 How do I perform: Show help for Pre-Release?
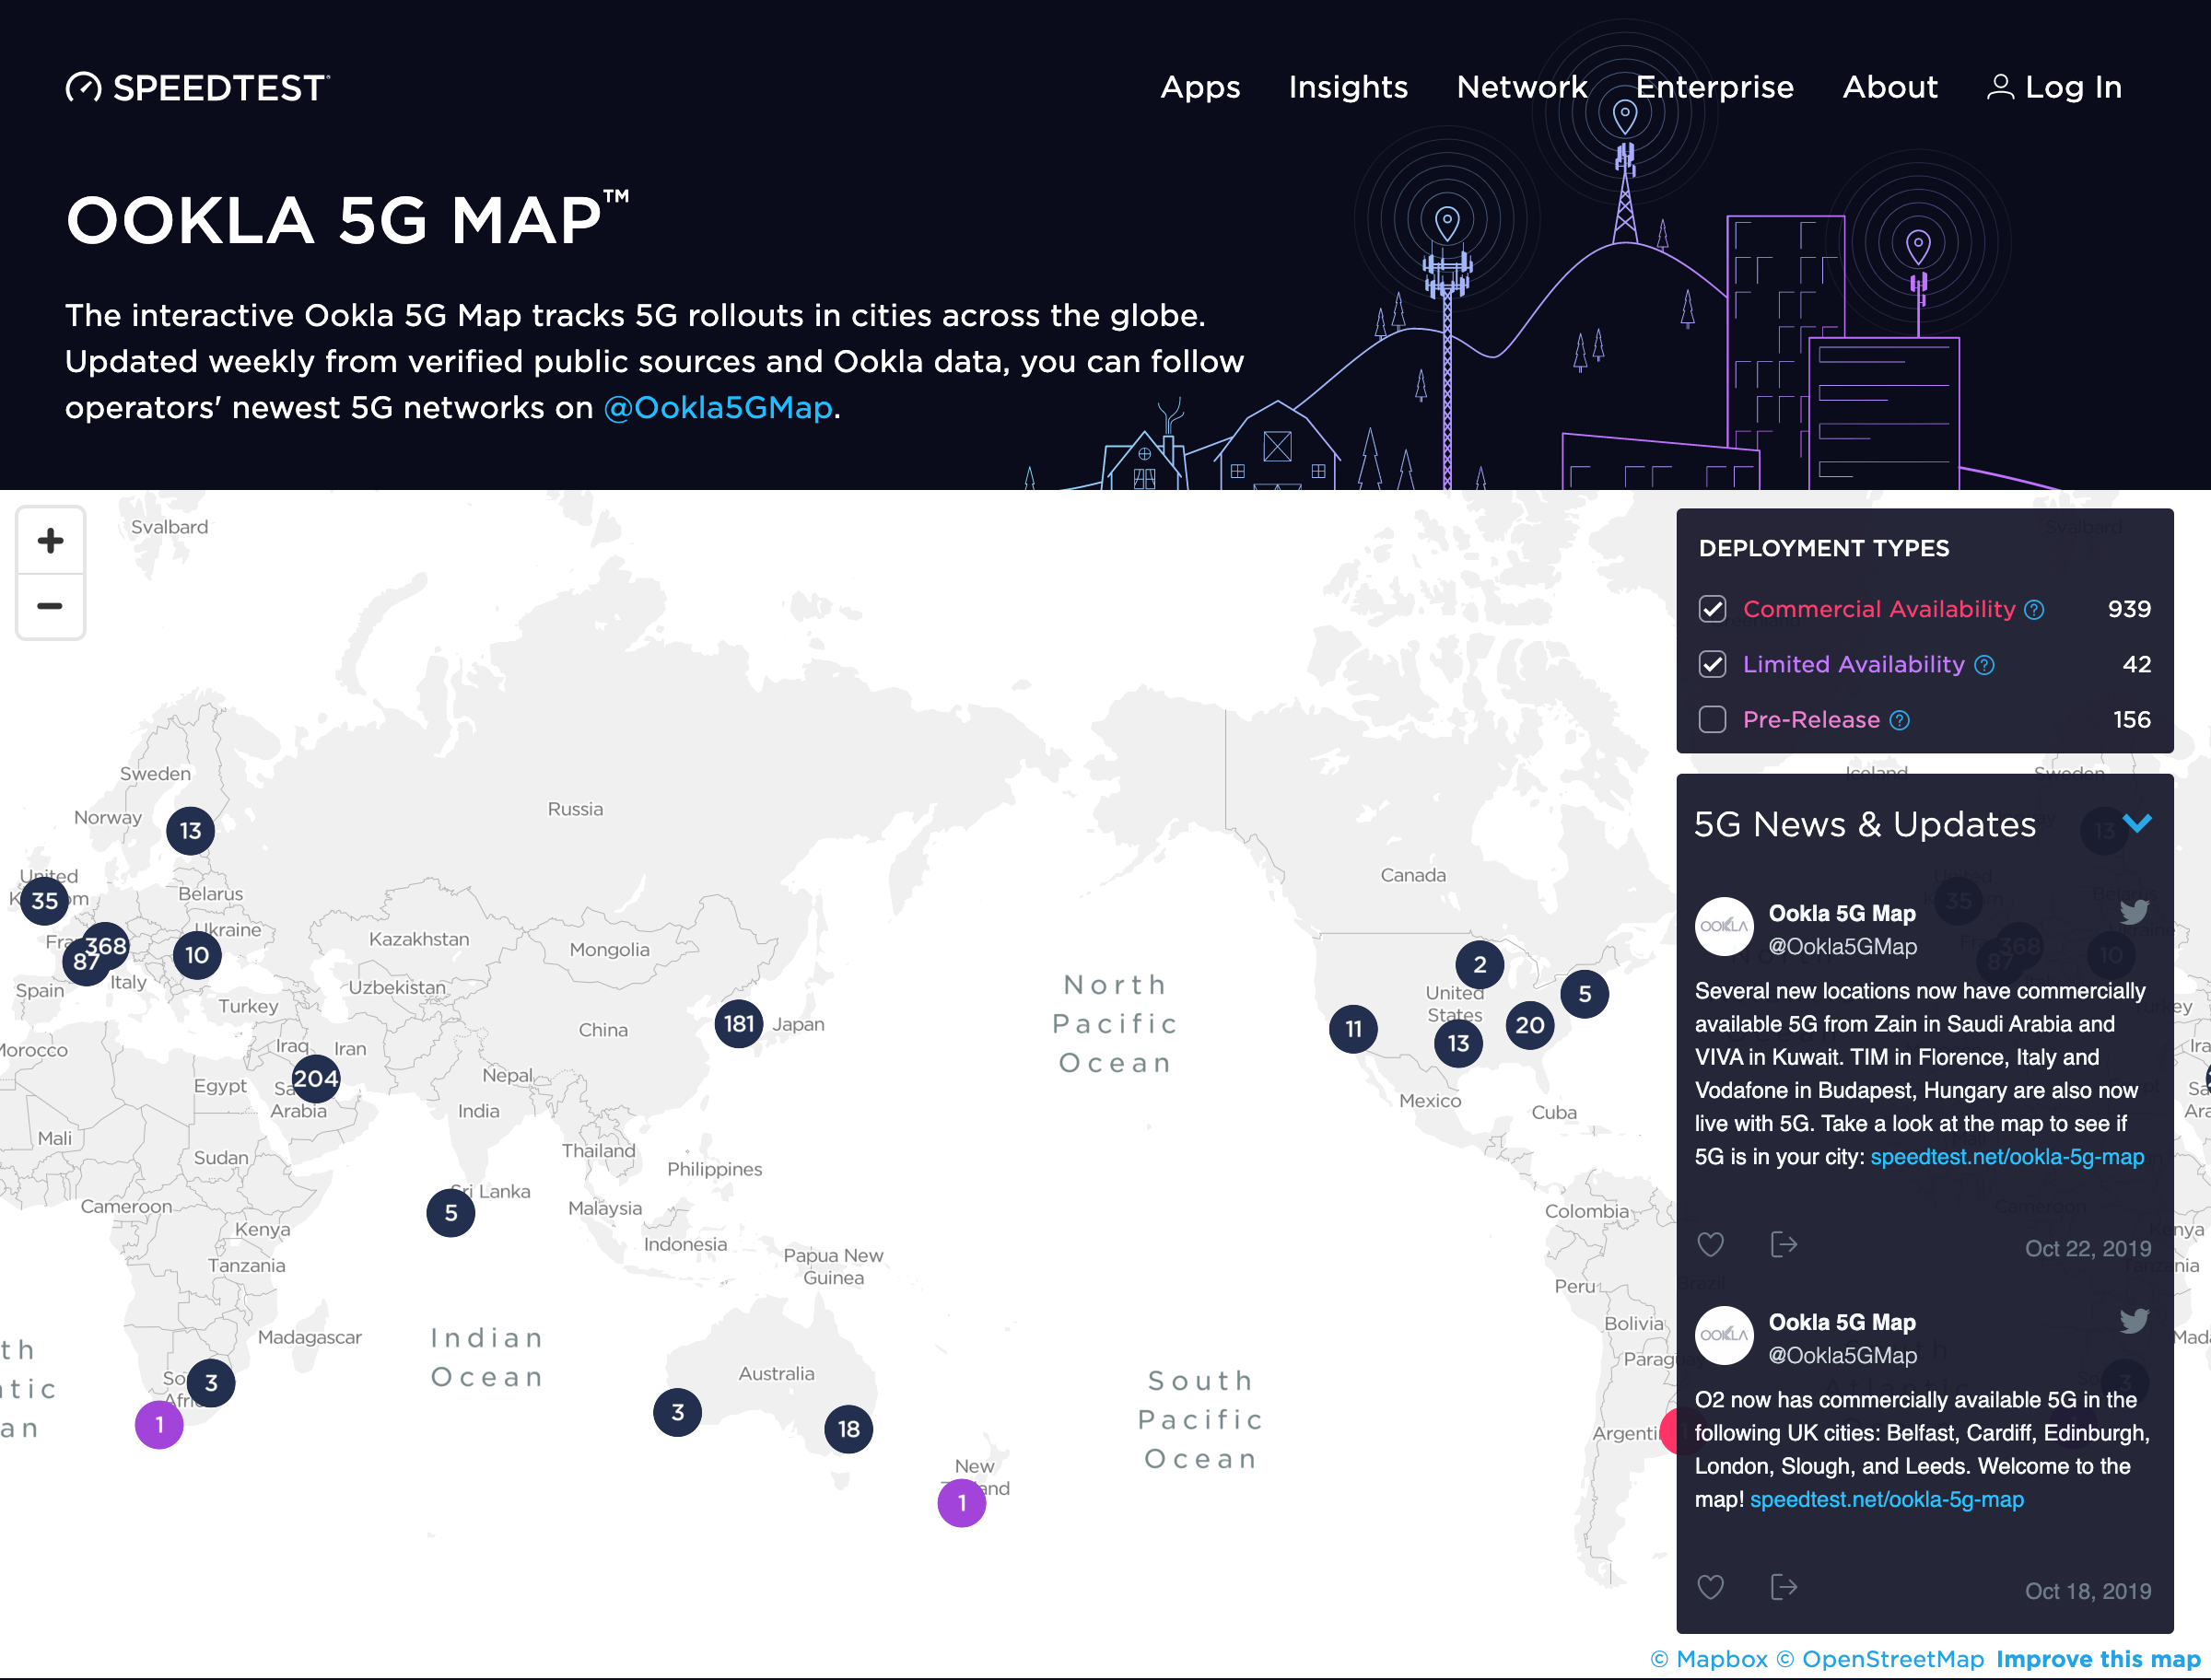pos(1900,720)
